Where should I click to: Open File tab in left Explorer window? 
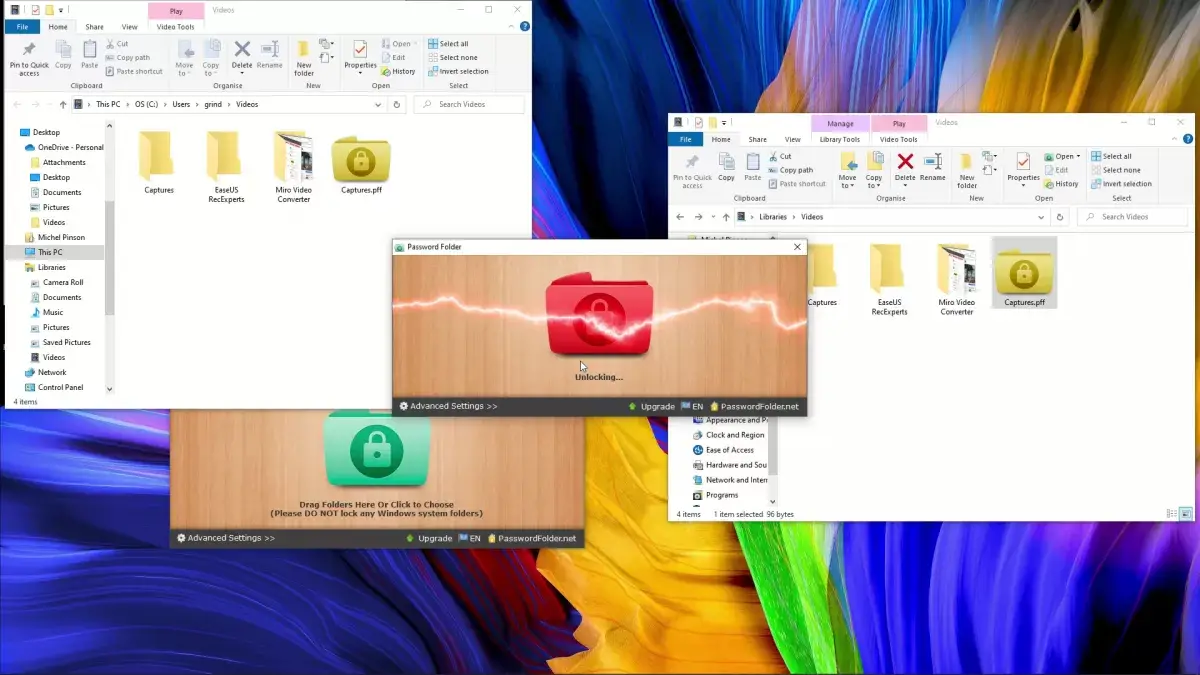point(22,27)
